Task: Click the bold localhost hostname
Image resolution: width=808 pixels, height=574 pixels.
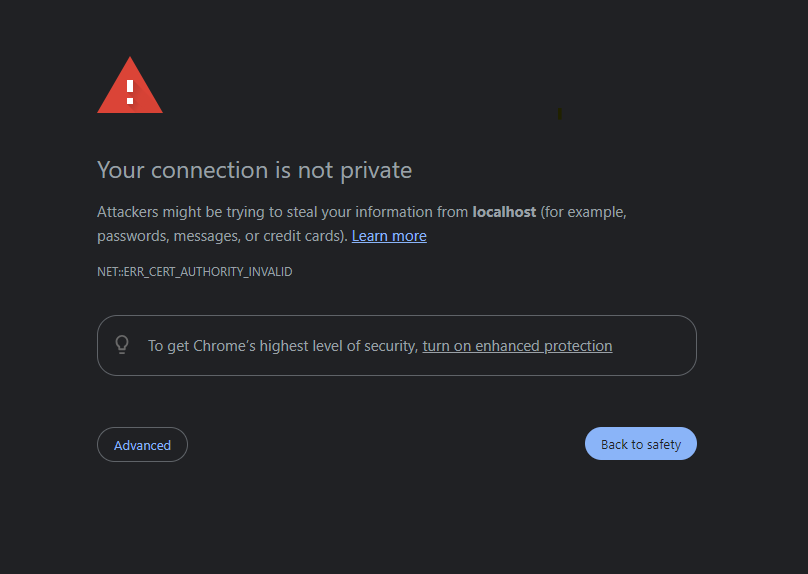Action: click(x=504, y=212)
